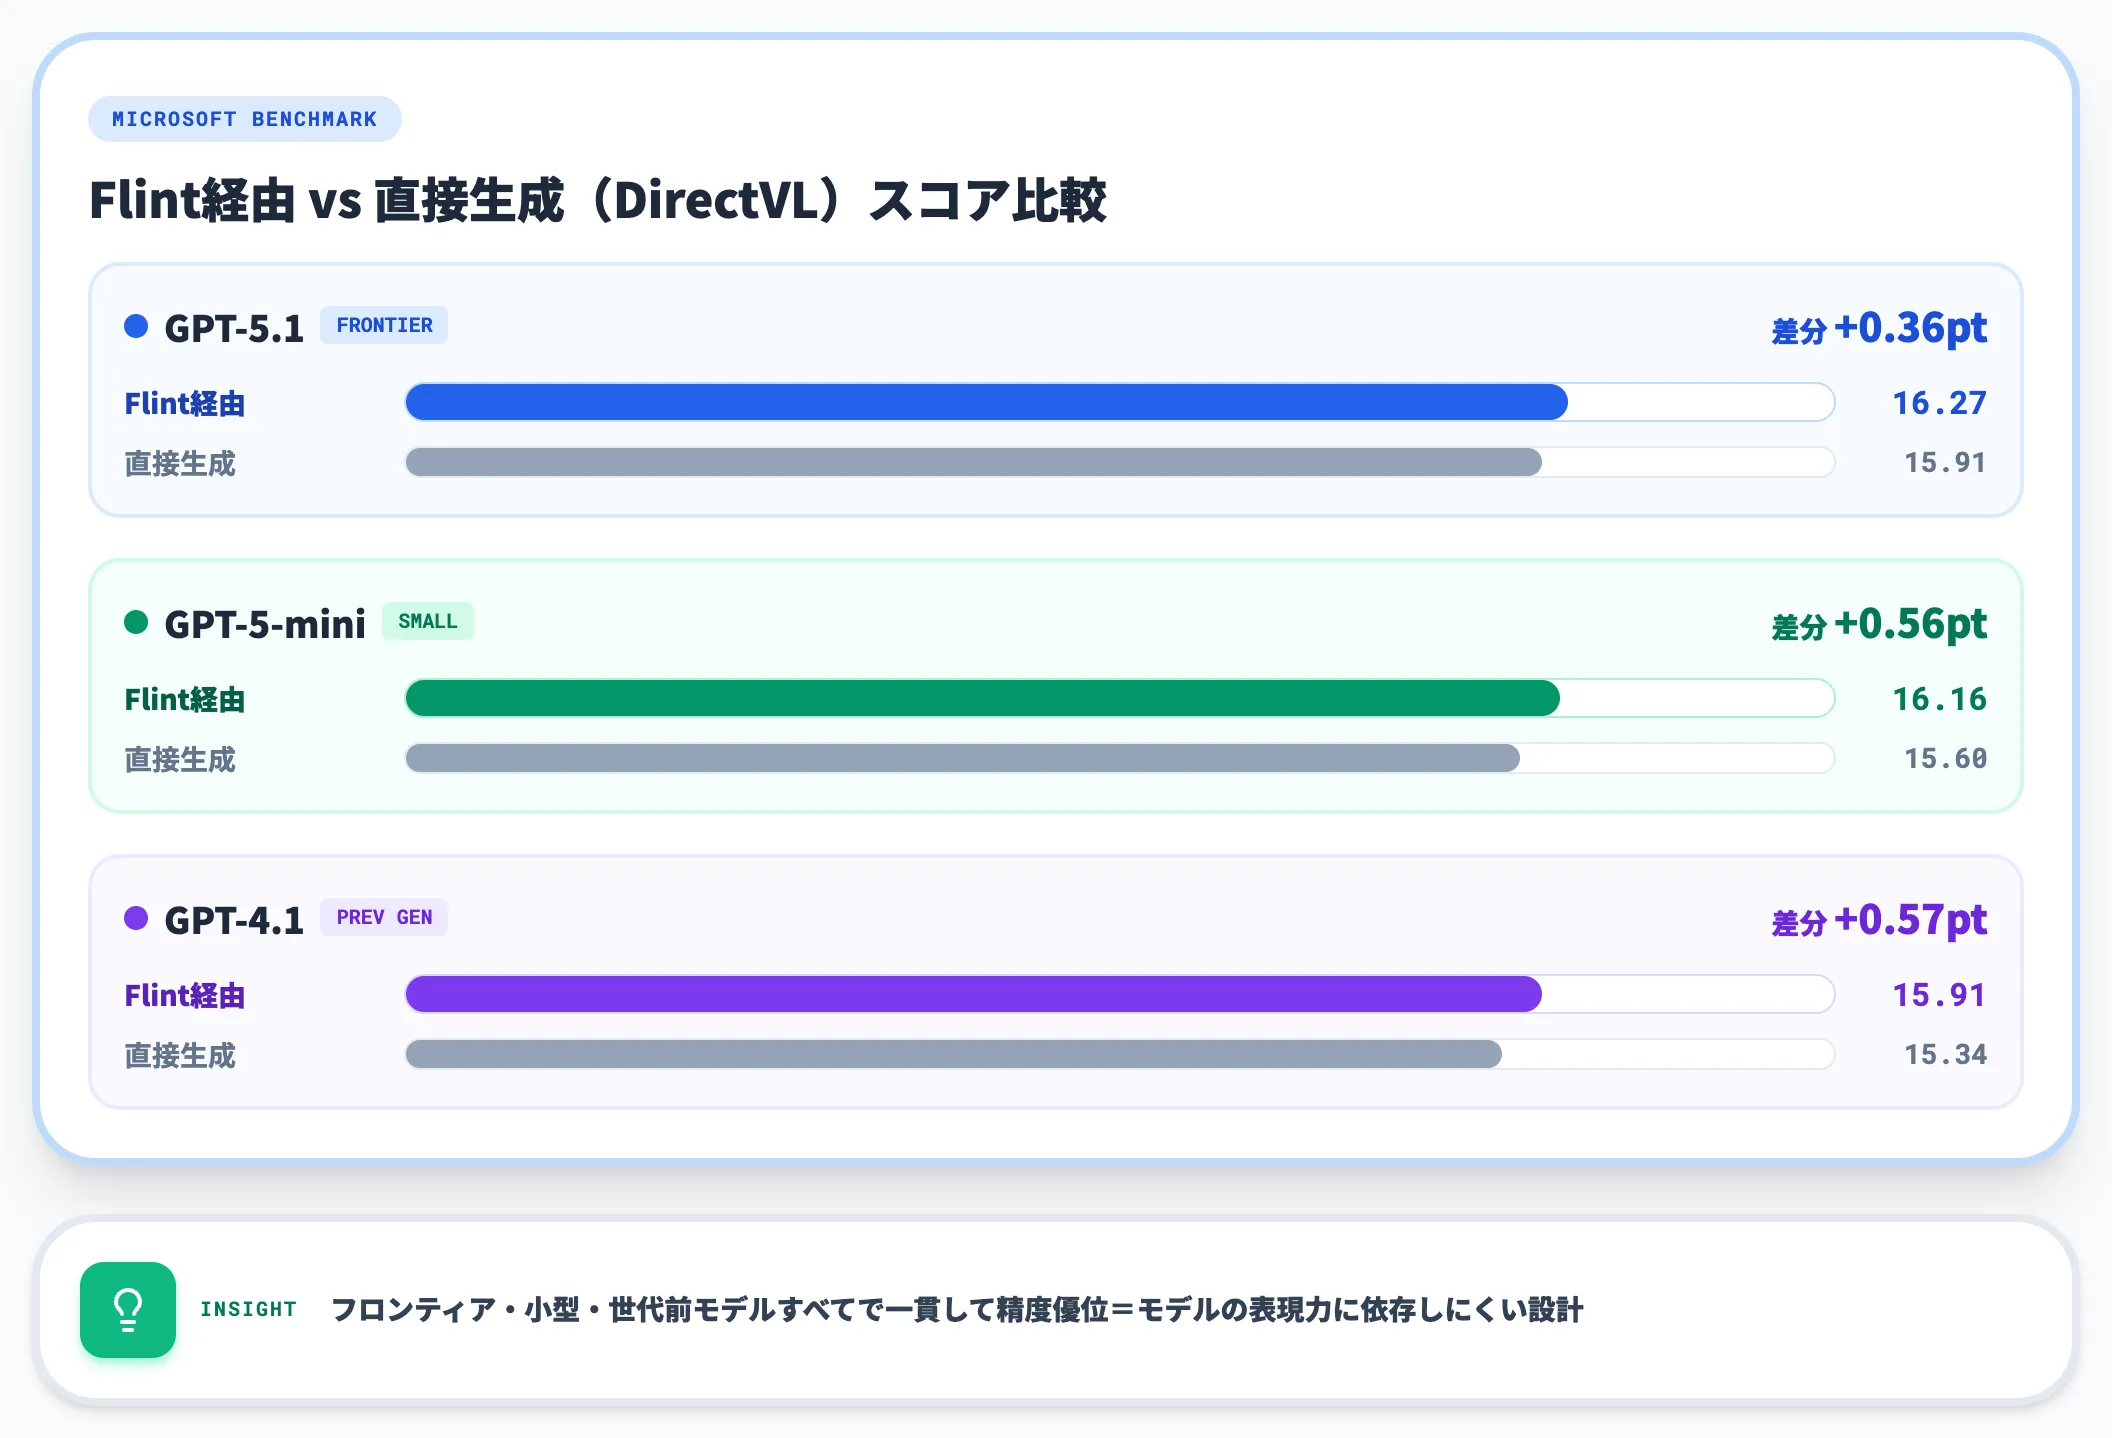Click 'Flint経由' label in GPT-5-mini card
Screen dimensions: 2112x1438
tap(185, 700)
